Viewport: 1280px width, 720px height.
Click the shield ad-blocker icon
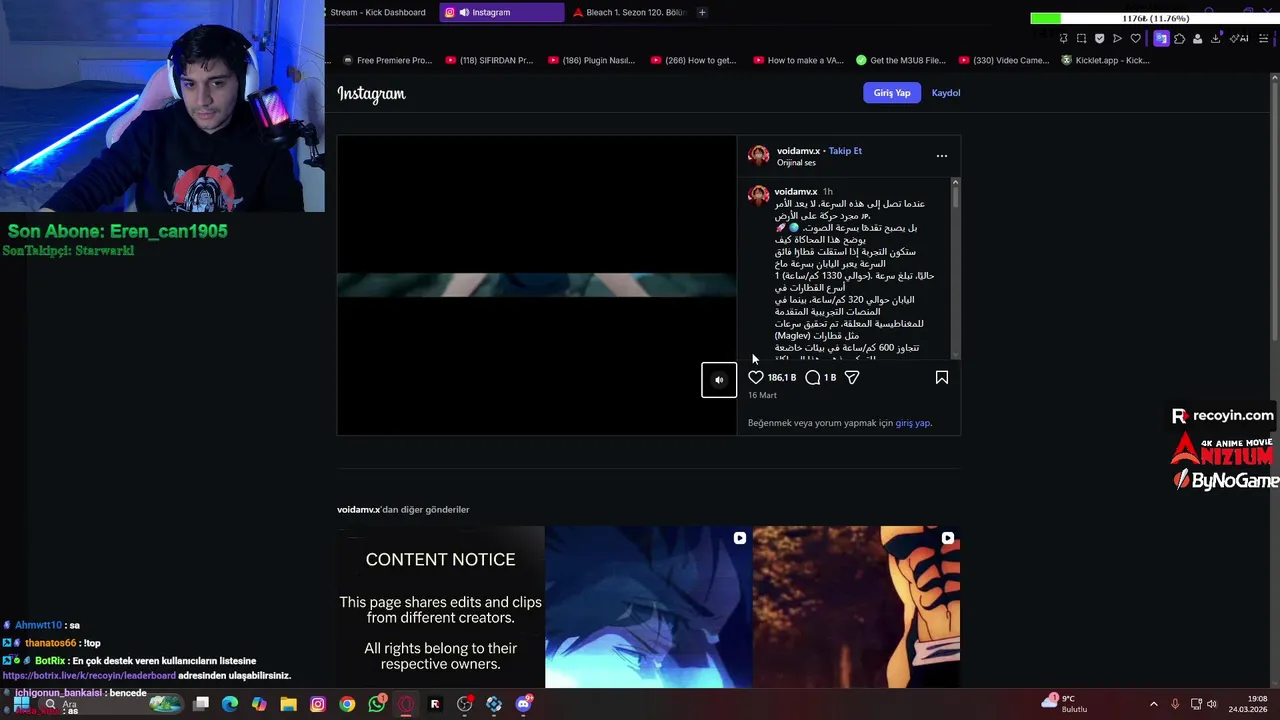(x=1099, y=39)
